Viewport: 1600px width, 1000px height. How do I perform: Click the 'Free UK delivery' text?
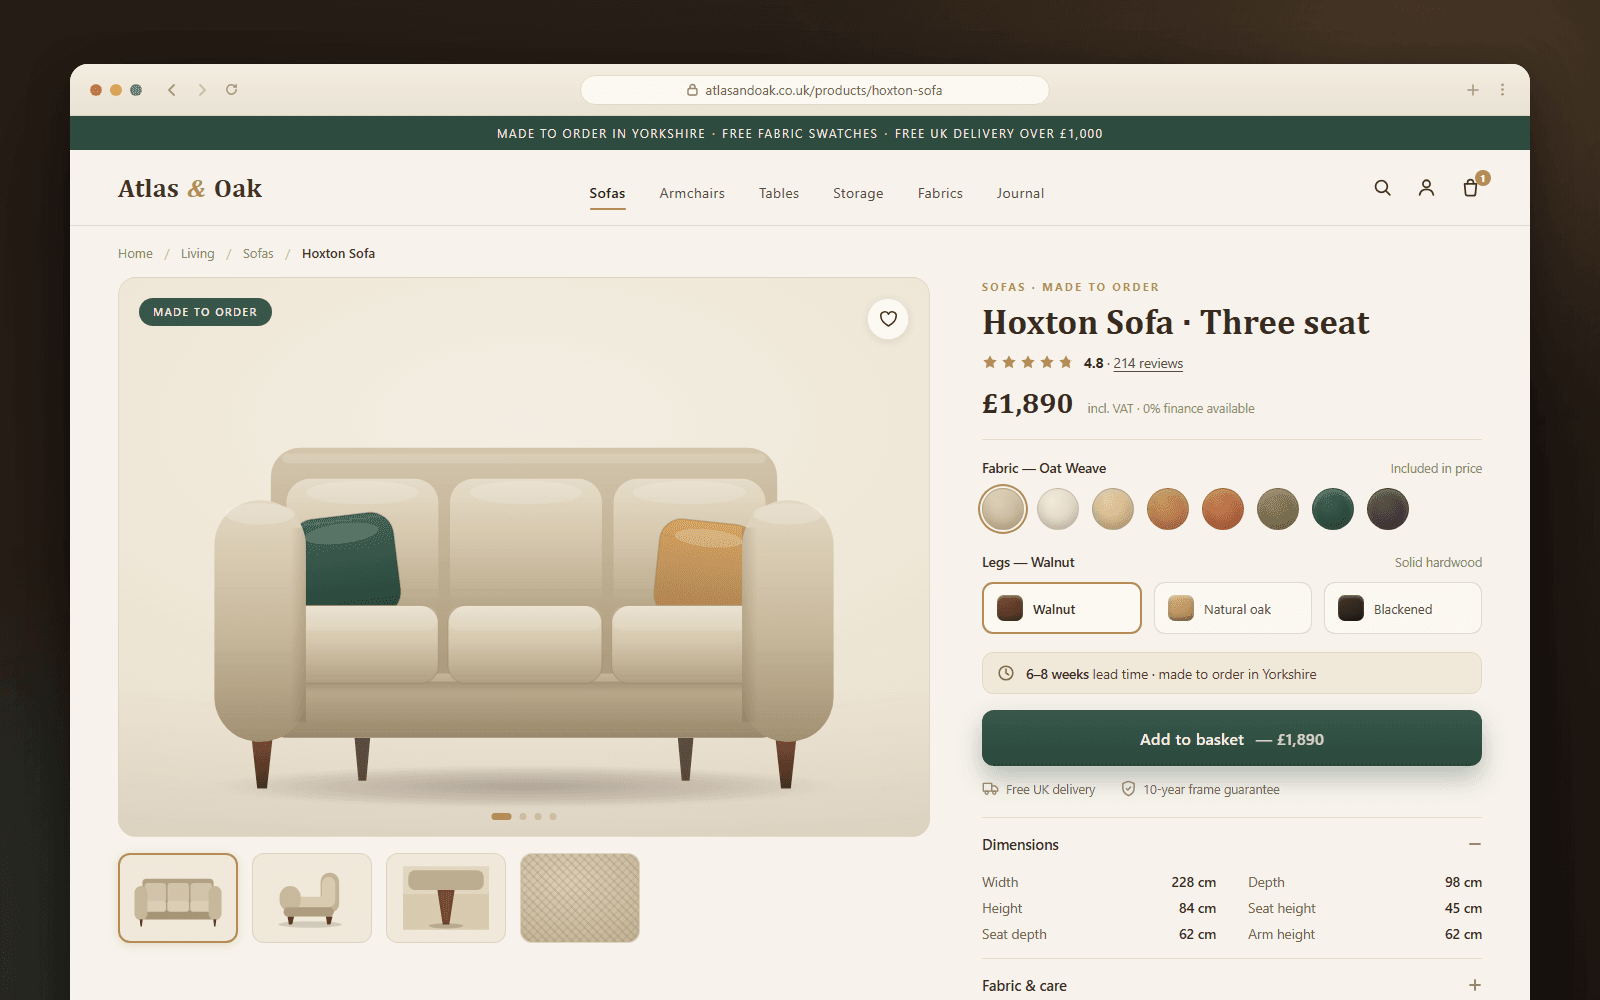click(x=1050, y=789)
